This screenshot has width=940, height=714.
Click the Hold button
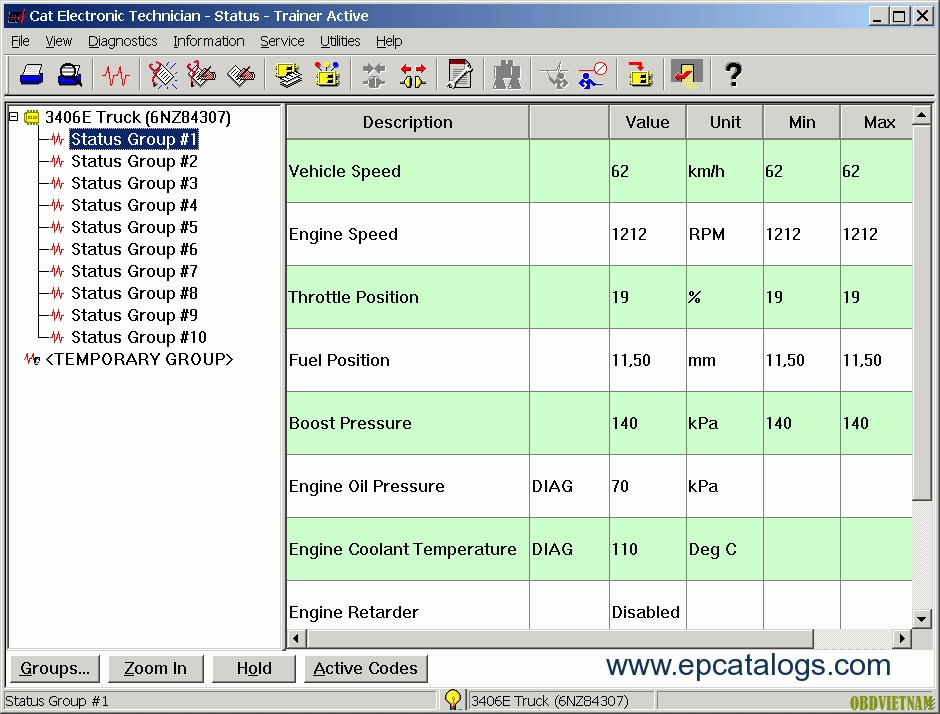pos(254,668)
